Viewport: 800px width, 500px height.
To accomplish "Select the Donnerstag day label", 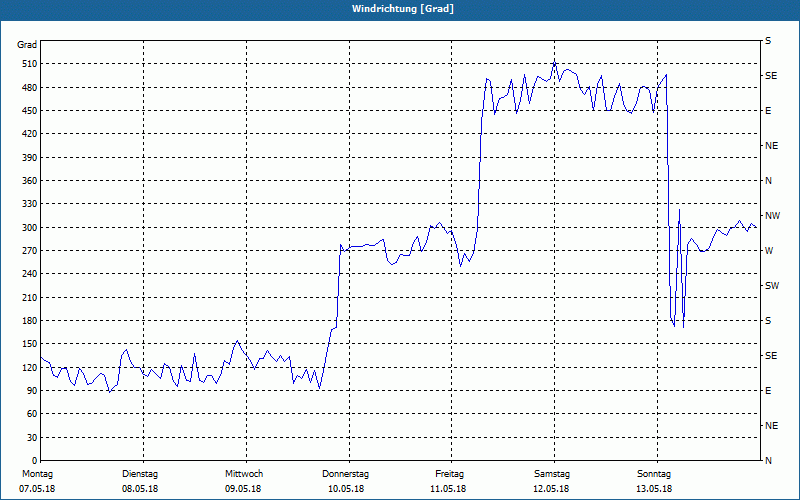I will 345,474.
